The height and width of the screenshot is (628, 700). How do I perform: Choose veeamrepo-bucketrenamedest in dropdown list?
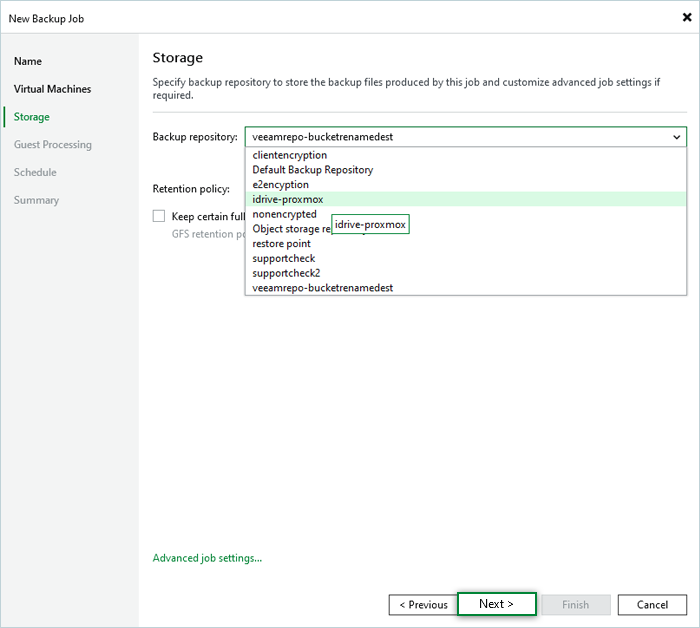323,288
